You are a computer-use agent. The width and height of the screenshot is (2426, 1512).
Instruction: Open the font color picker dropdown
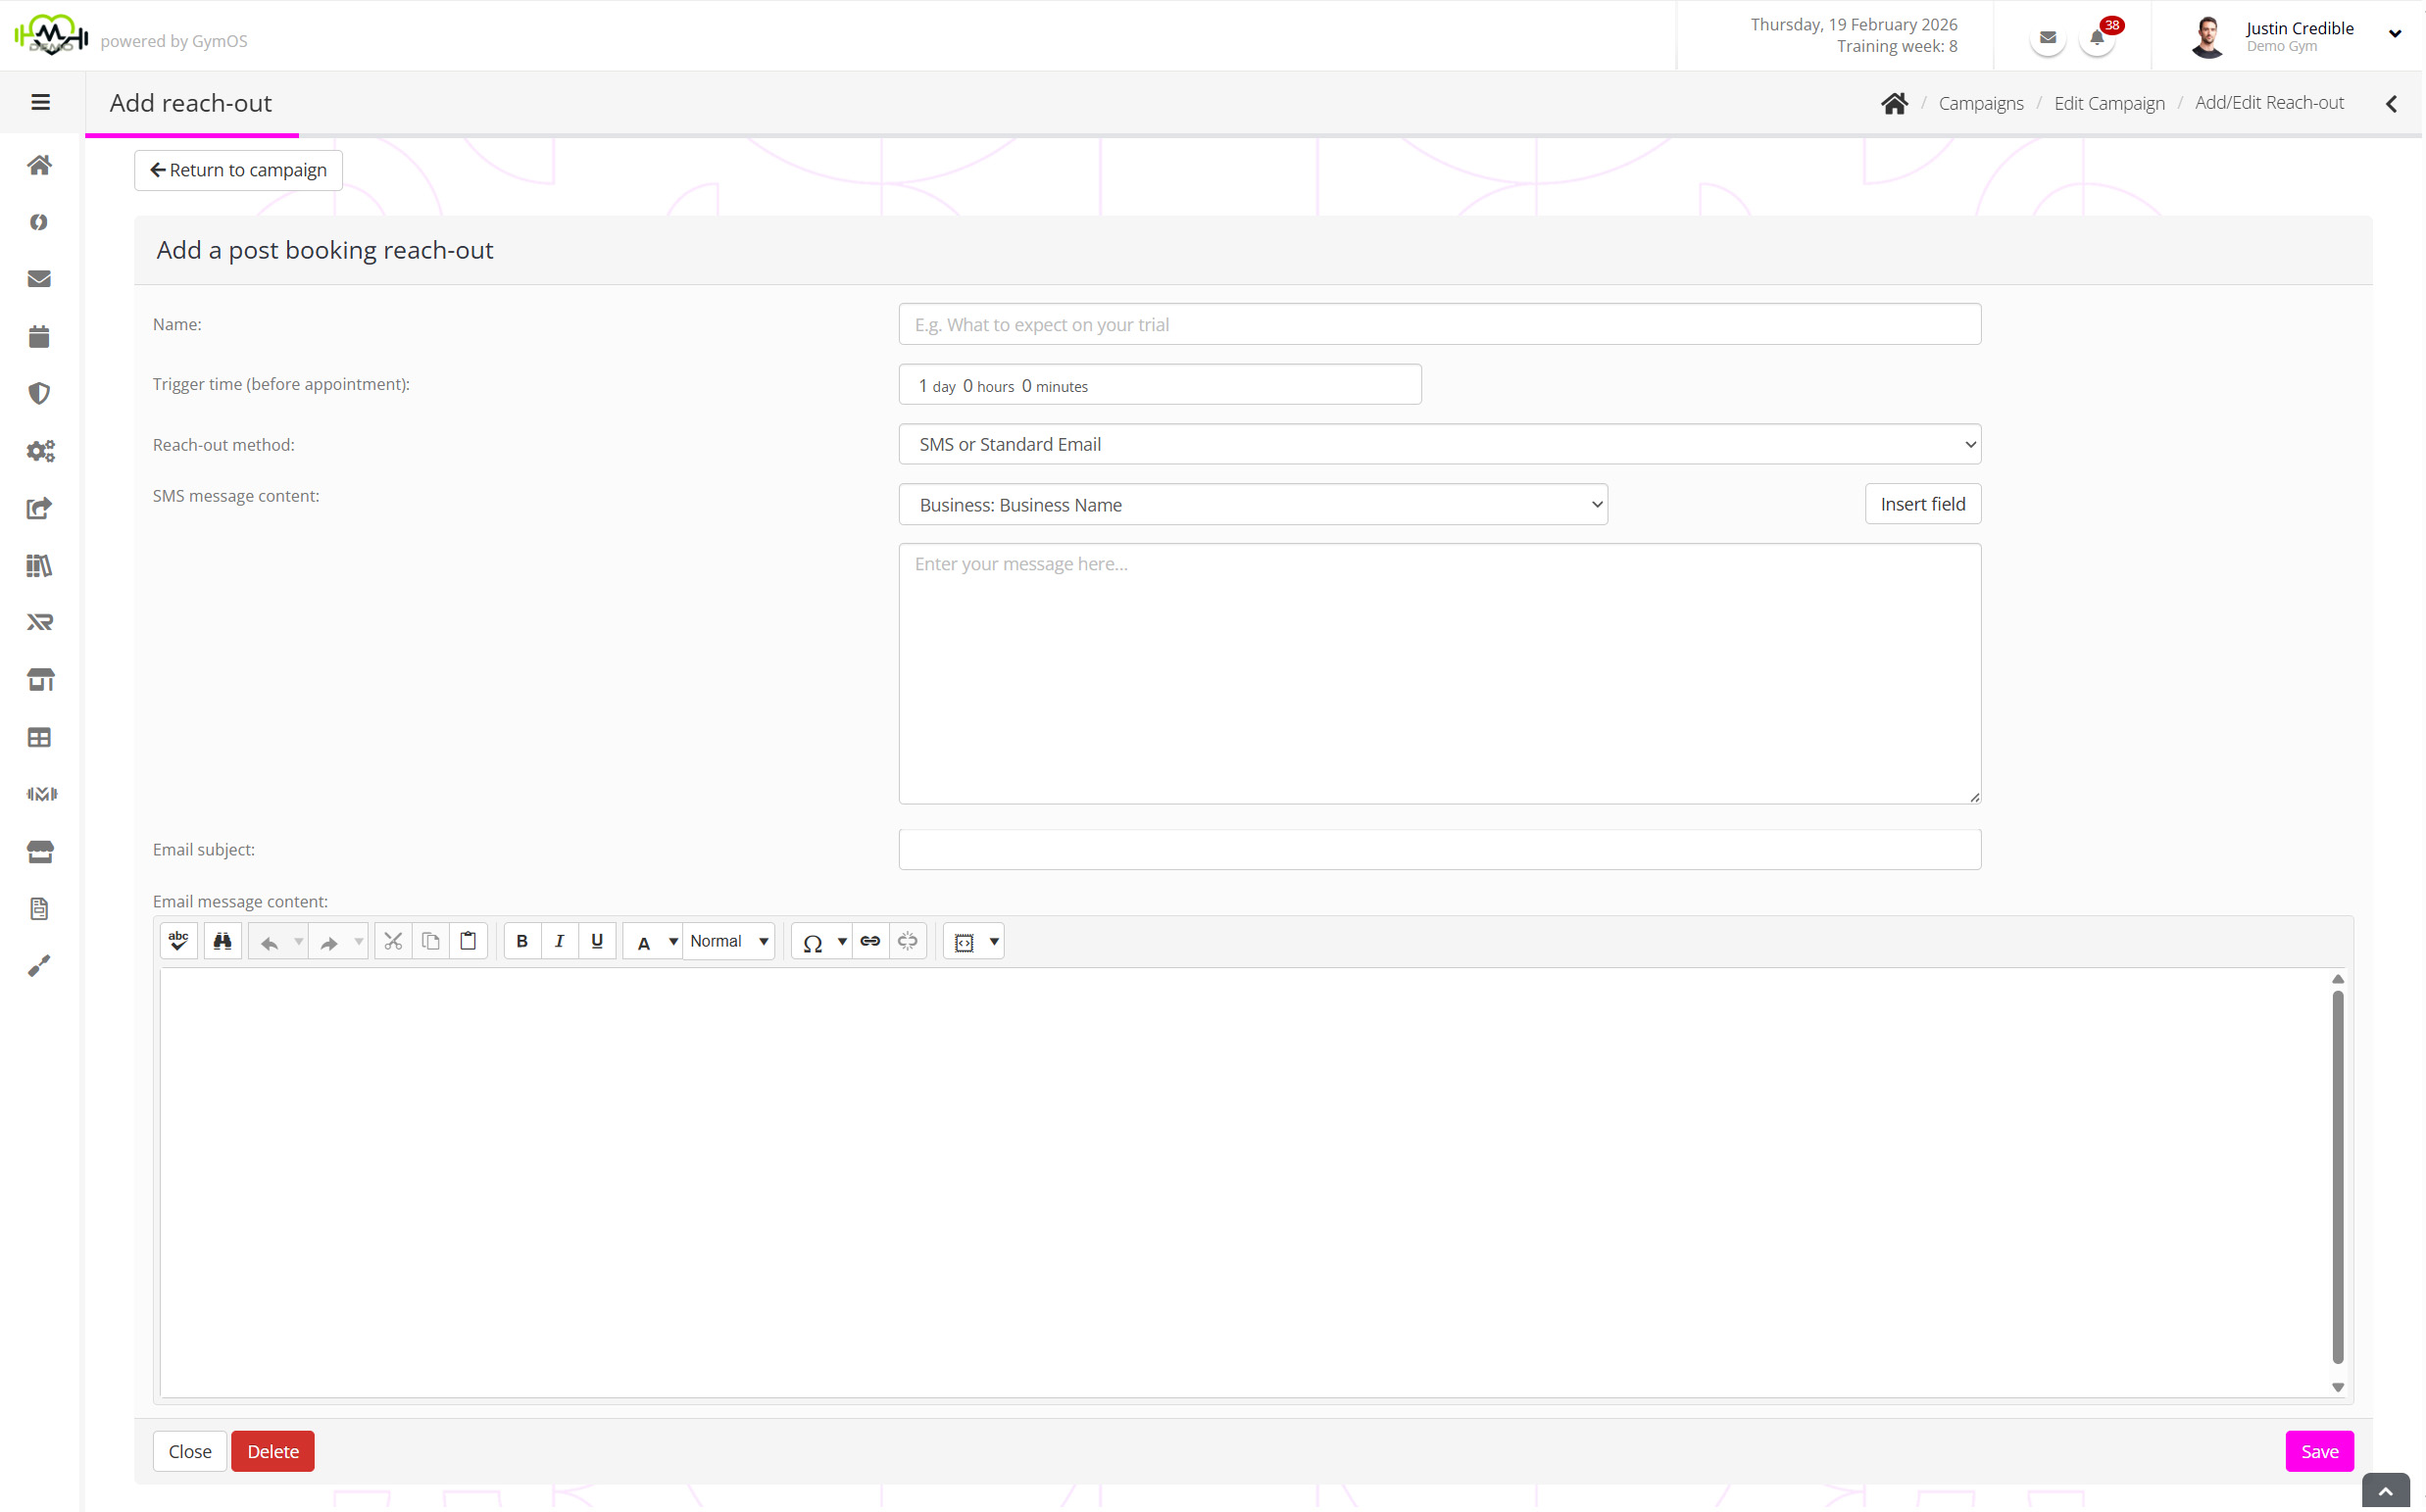672,941
